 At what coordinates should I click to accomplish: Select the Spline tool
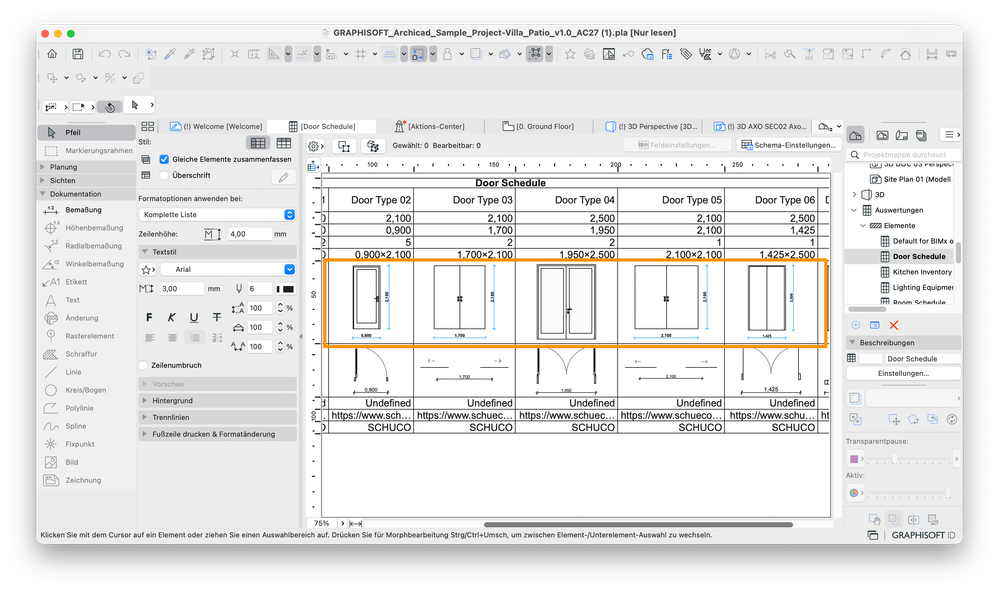click(75, 426)
